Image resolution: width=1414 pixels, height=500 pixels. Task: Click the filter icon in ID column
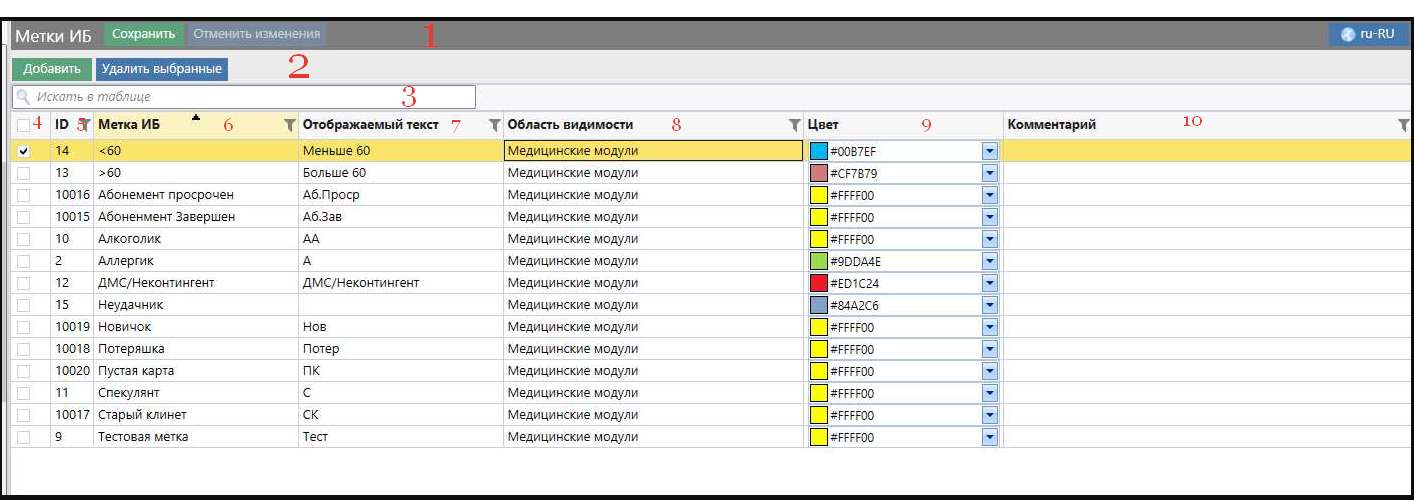click(85, 125)
